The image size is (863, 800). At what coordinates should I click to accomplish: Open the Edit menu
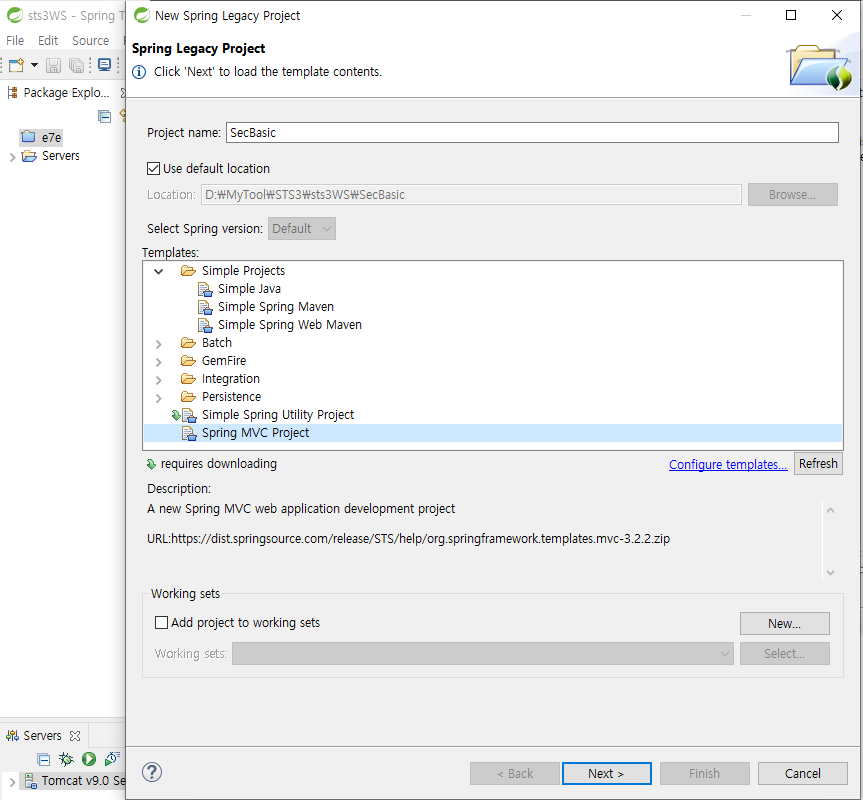point(48,40)
